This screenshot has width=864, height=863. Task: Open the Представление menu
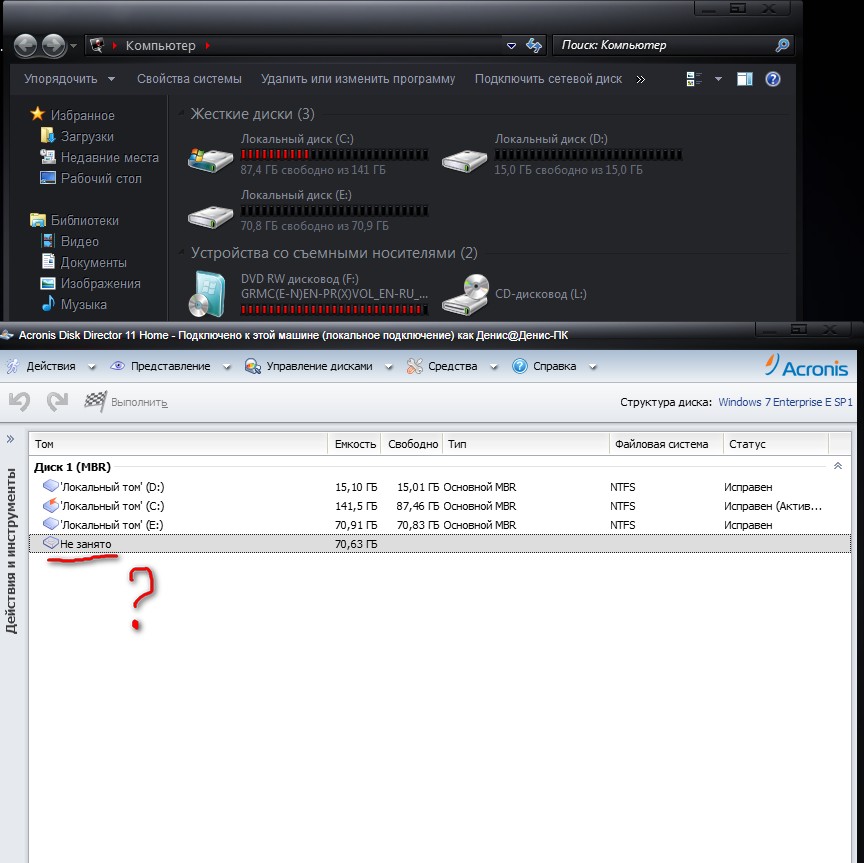[170, 366]
